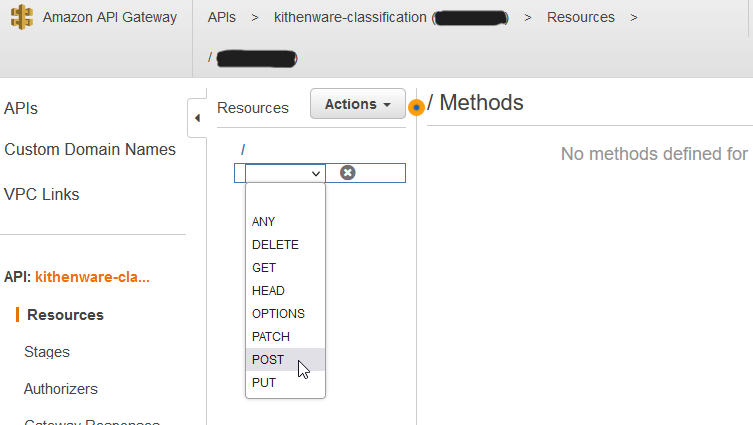Click the Resources panel heading

pyautogui.click(x=253, y=108)
